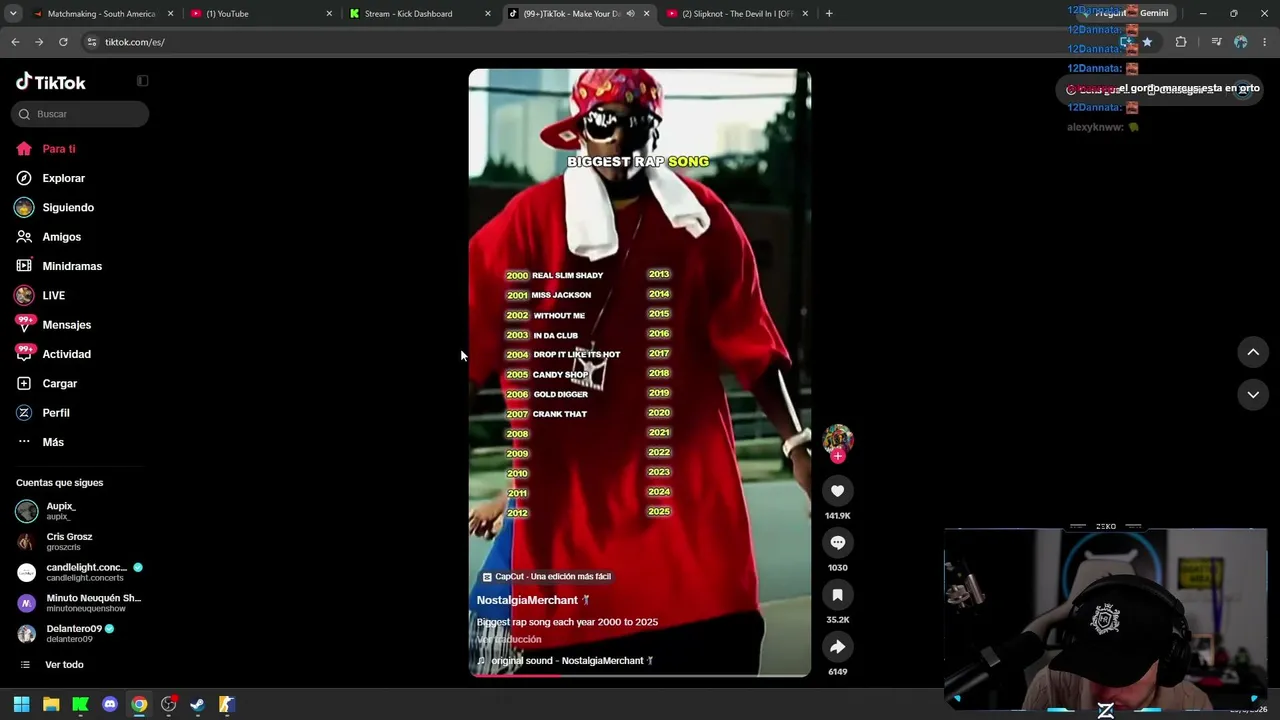
Task: Close the Stream - Kick Dashboard tab
Action: [488, 14]
